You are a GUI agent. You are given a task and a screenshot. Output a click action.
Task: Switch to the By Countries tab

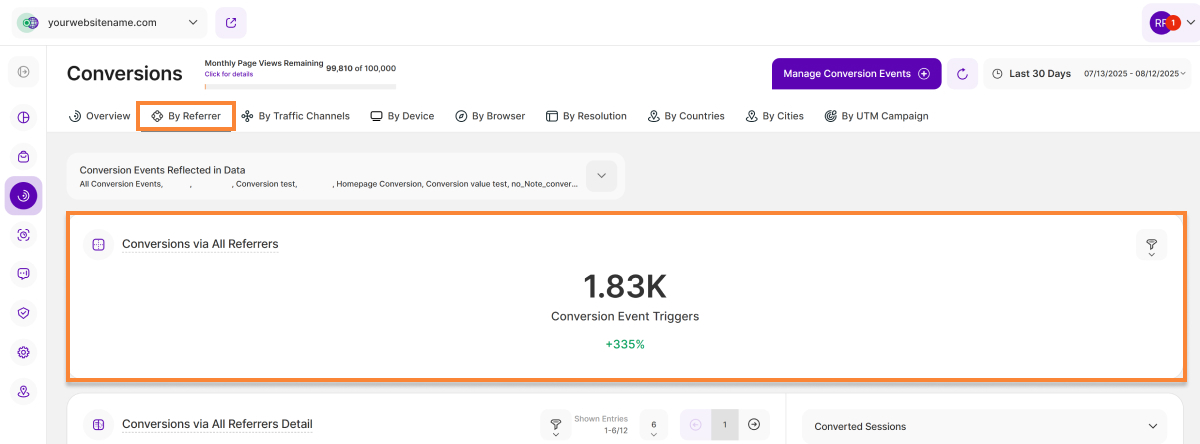point(686,116)
